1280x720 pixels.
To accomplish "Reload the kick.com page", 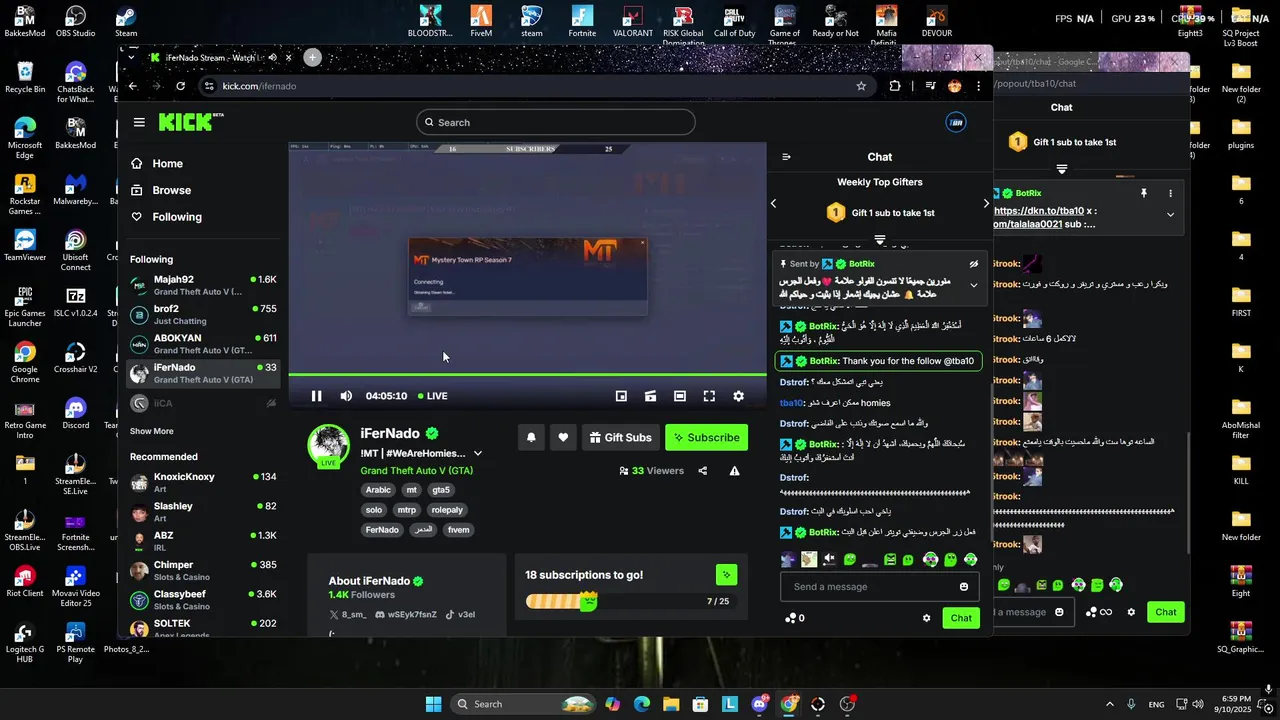I will click(180, 86).
